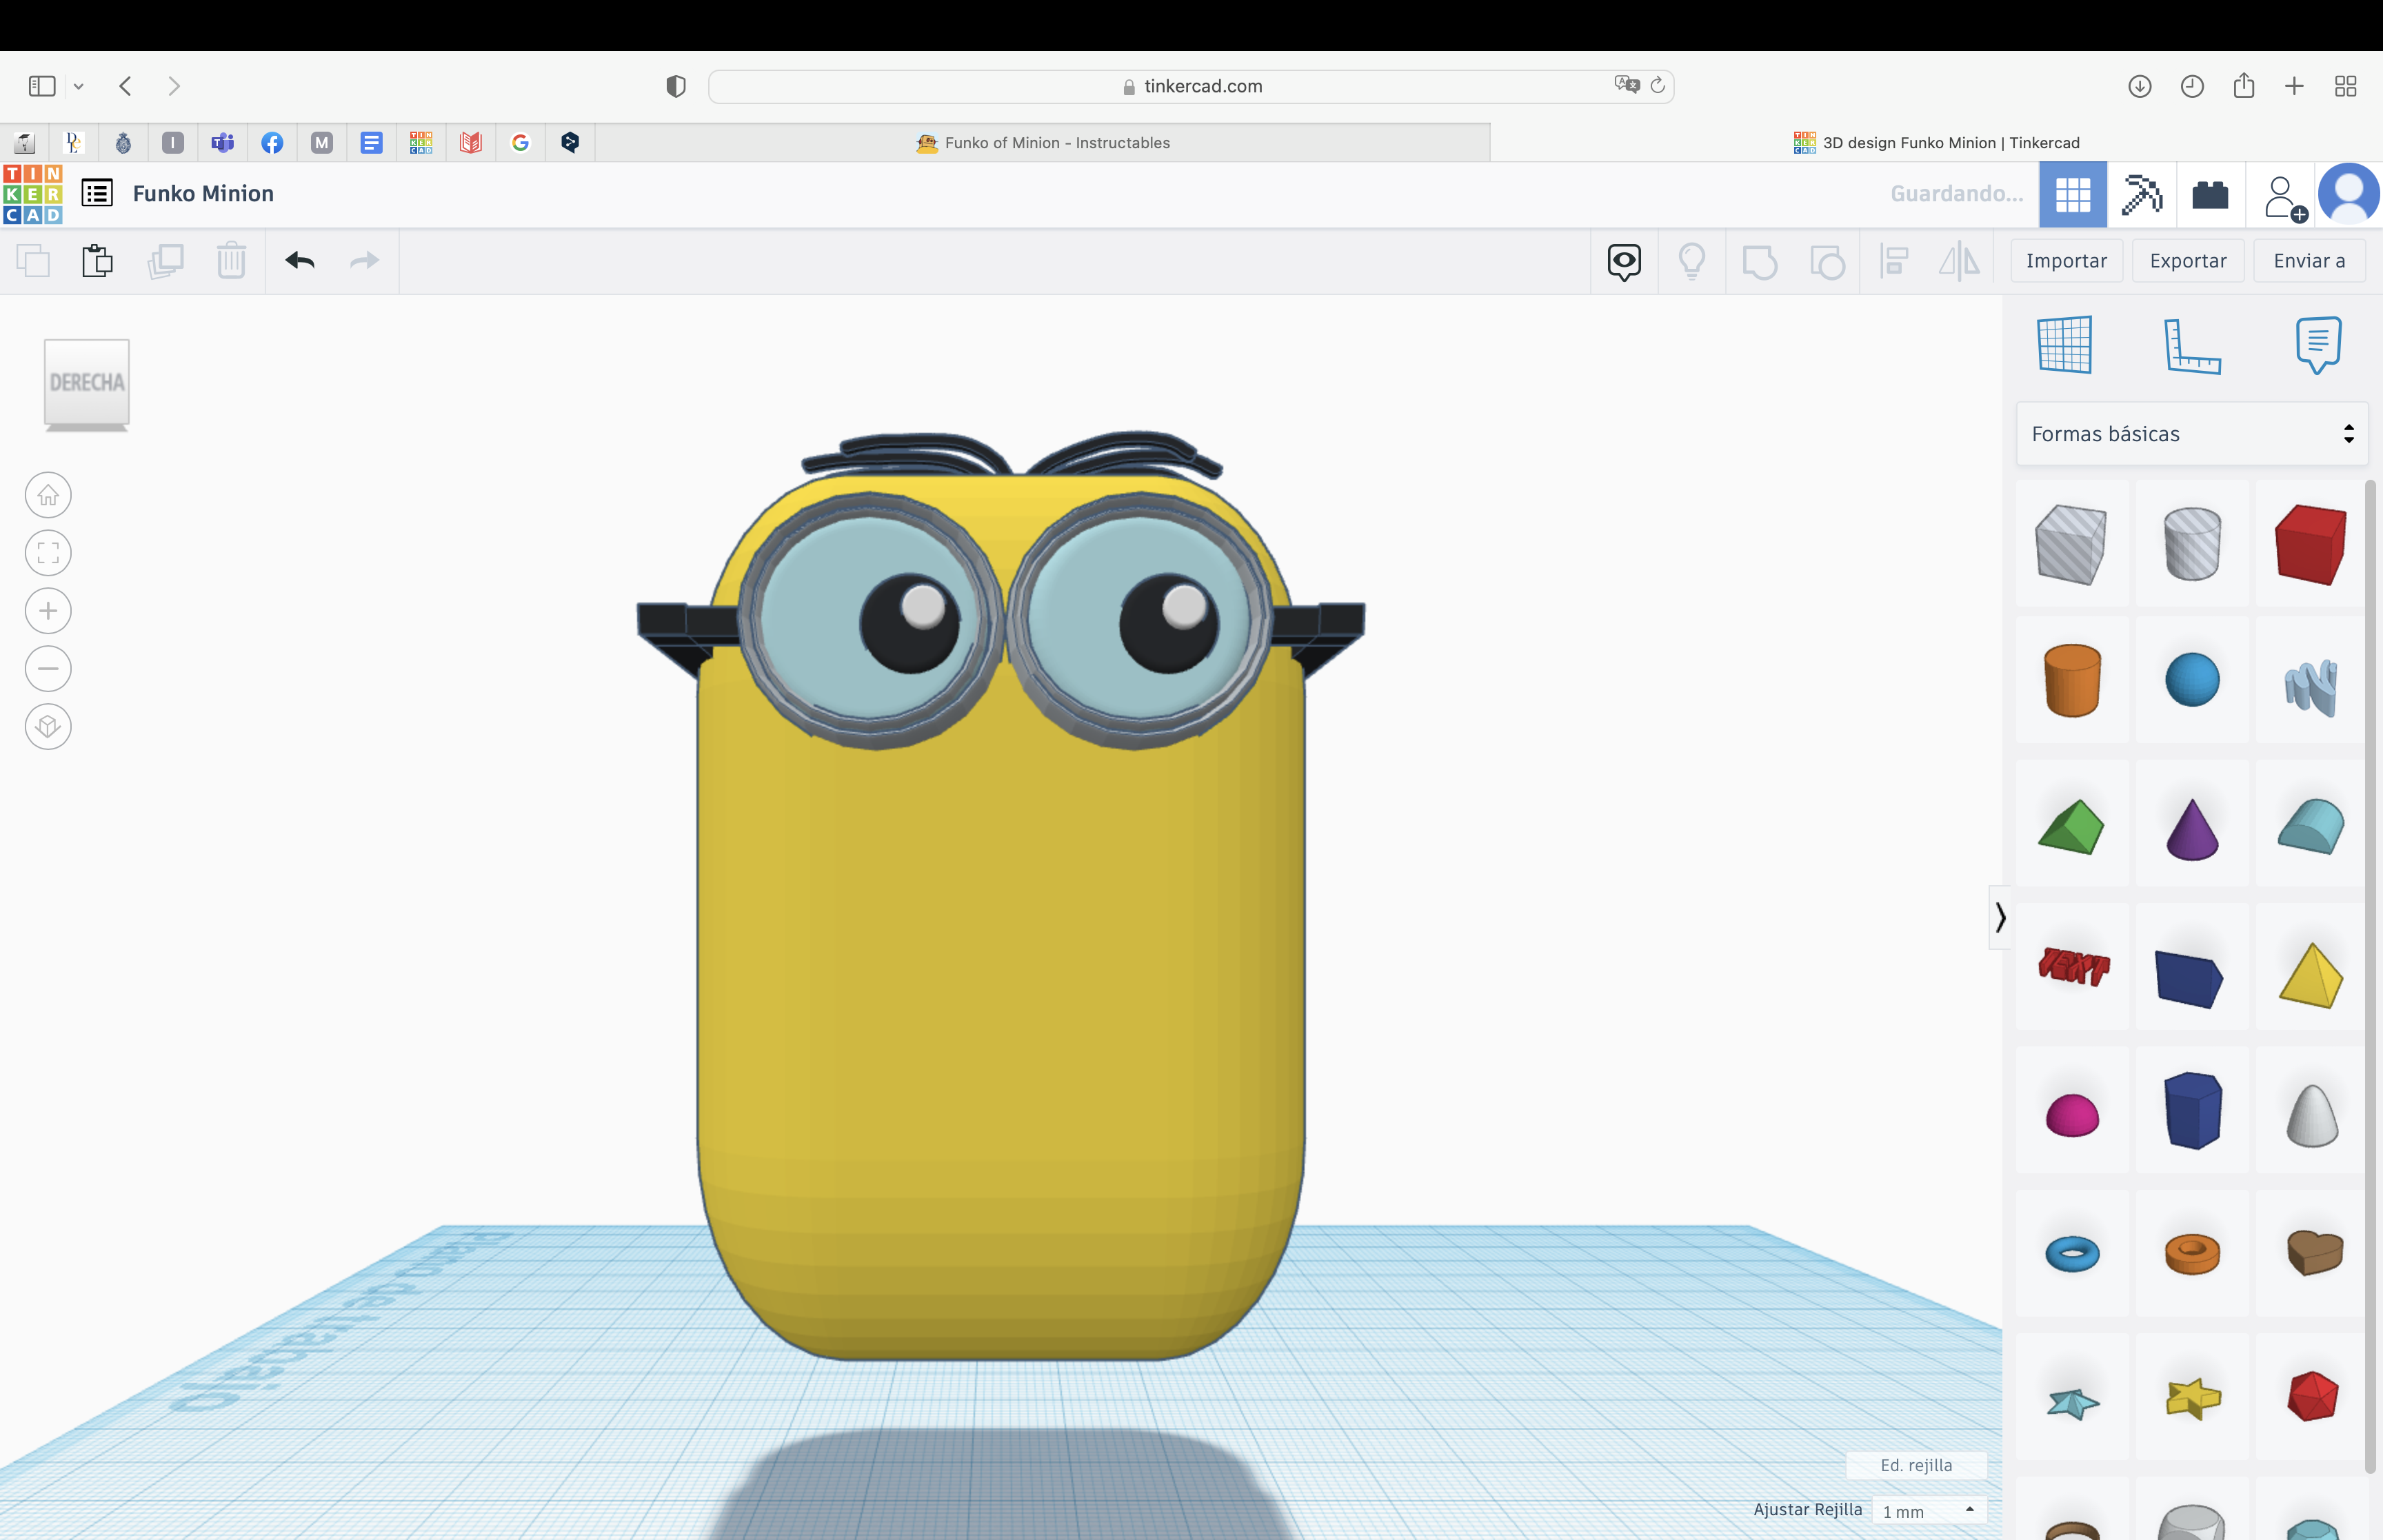Click the Ungroup shapes icon
Viewport: 2383px width, 1540px height.
(x=1827, y=262)
